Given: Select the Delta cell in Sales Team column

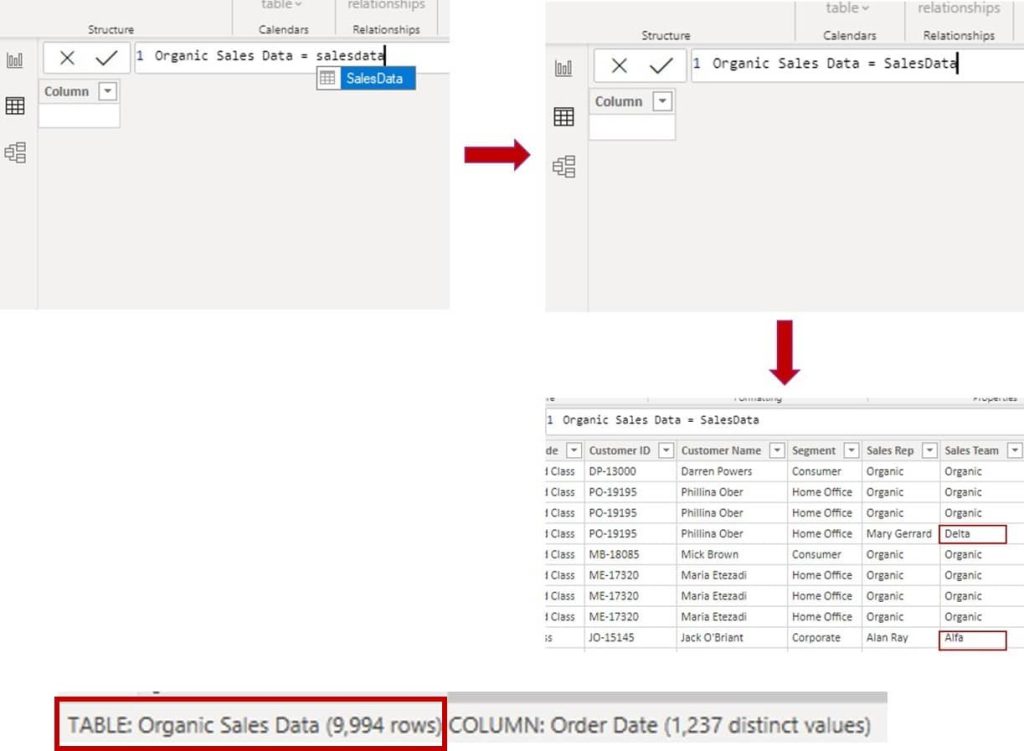Looking at the screenshot, I should coord(973,534).
